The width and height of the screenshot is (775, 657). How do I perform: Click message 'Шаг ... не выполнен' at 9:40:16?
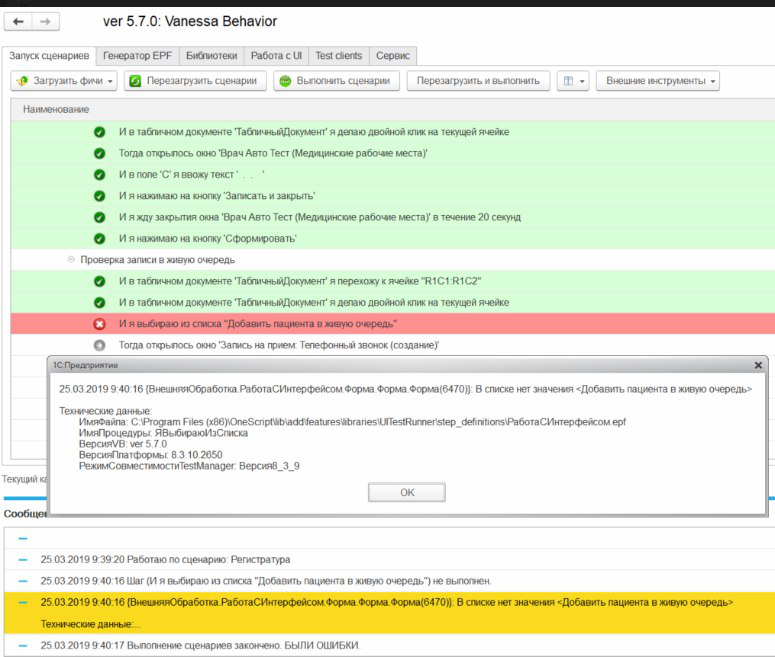coord(265,581)
